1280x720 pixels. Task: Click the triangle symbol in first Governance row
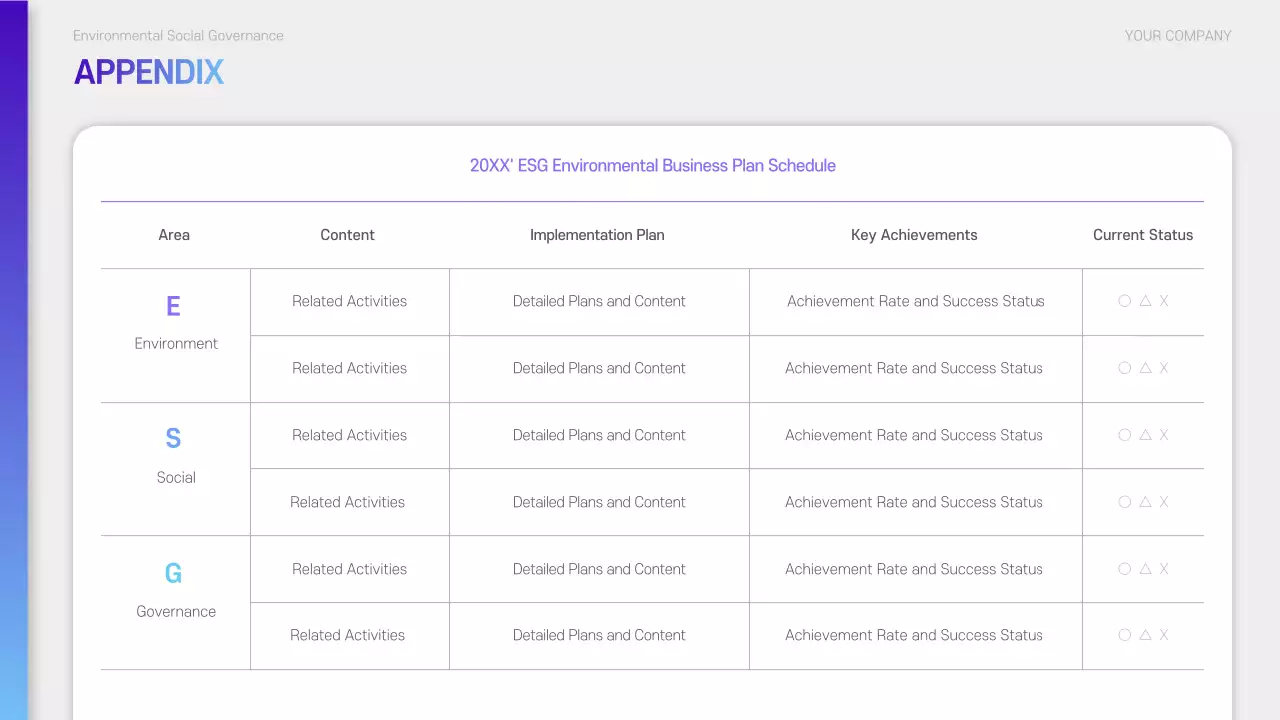[x=1145, y=569]
